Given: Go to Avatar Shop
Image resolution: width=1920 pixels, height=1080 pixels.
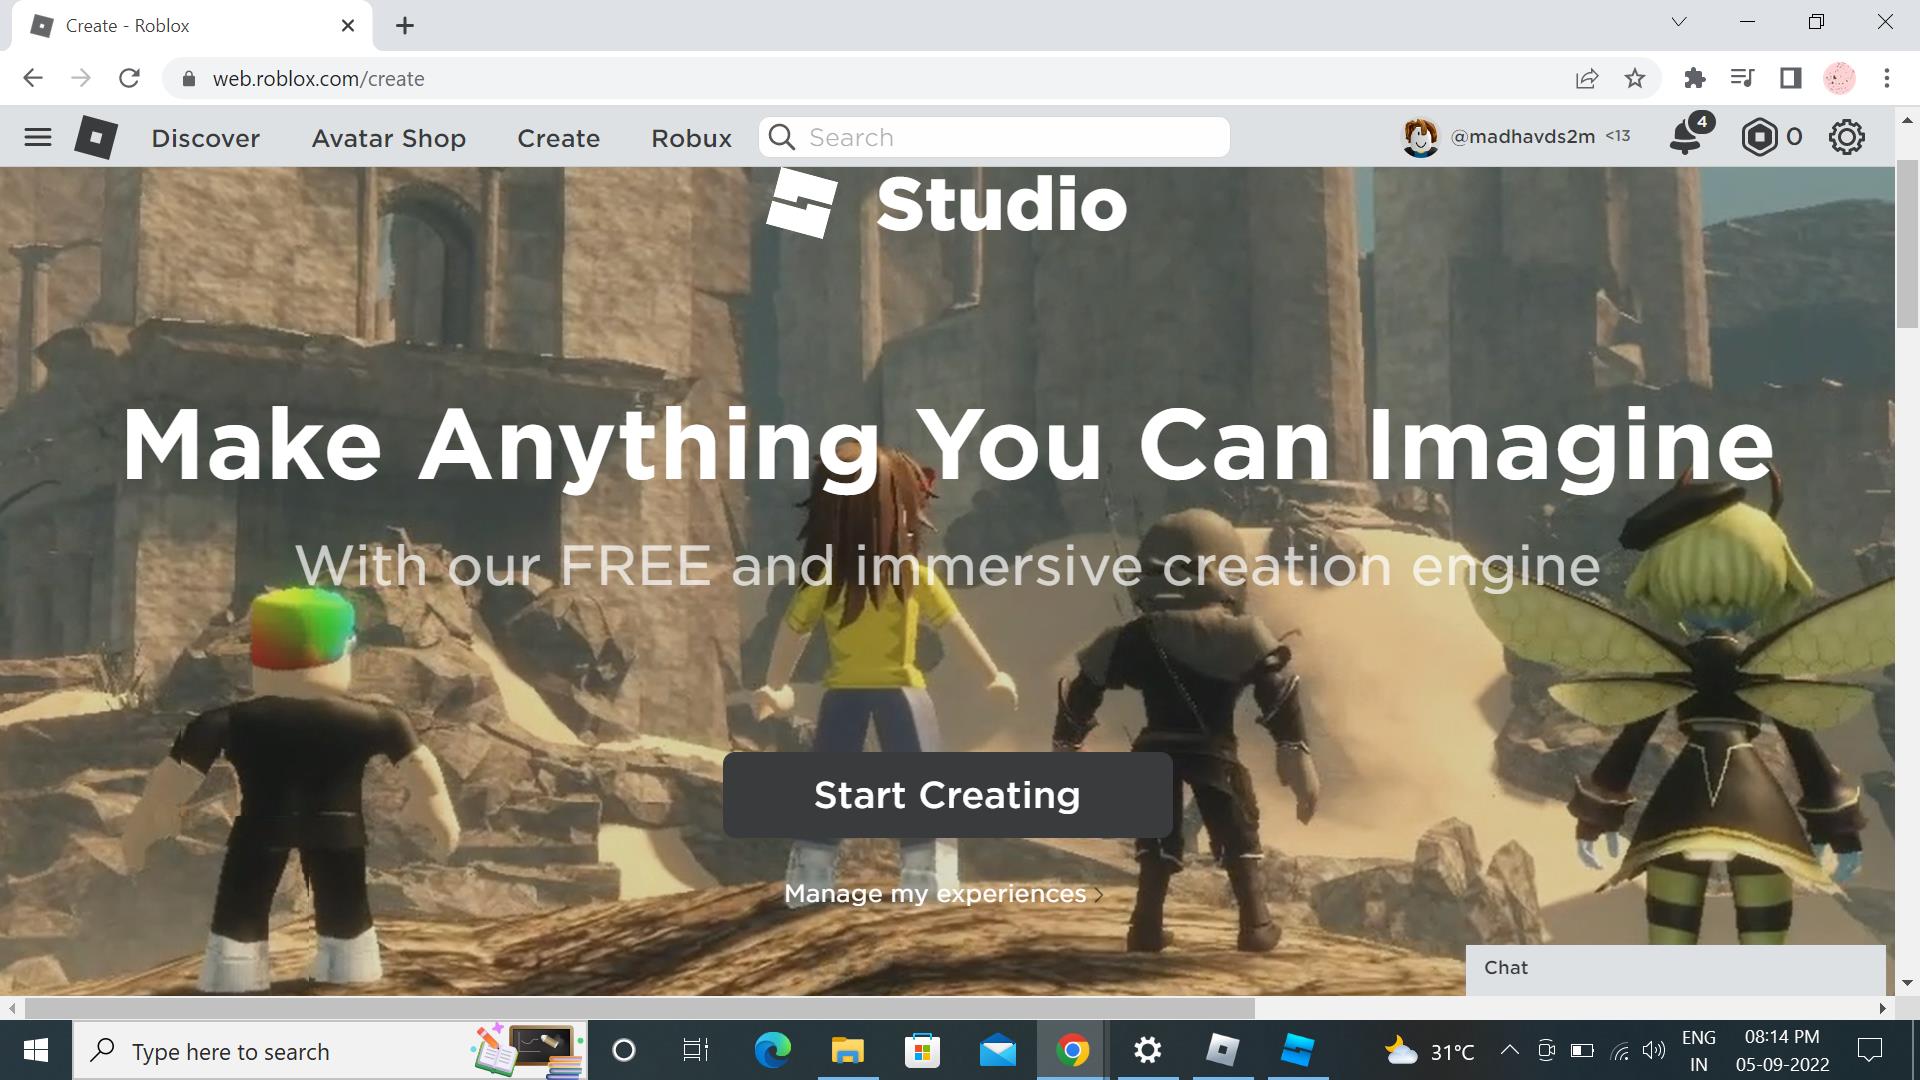Looking at the screenshot, I should (388, 138).
